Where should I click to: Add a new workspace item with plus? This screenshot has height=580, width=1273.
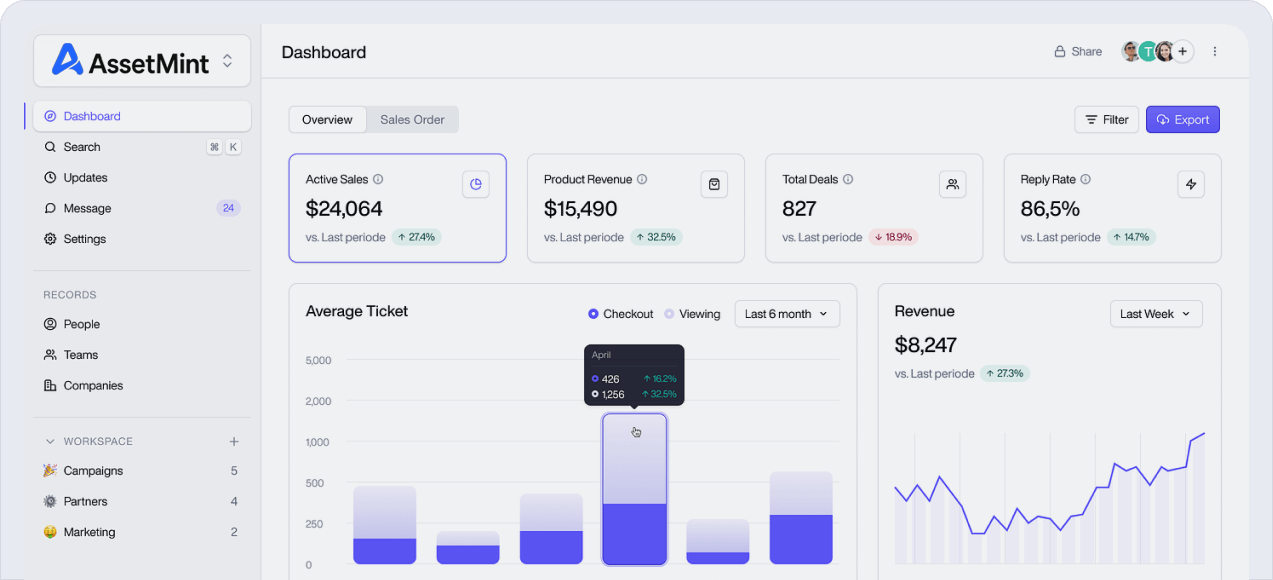click(x=234, y=441)
